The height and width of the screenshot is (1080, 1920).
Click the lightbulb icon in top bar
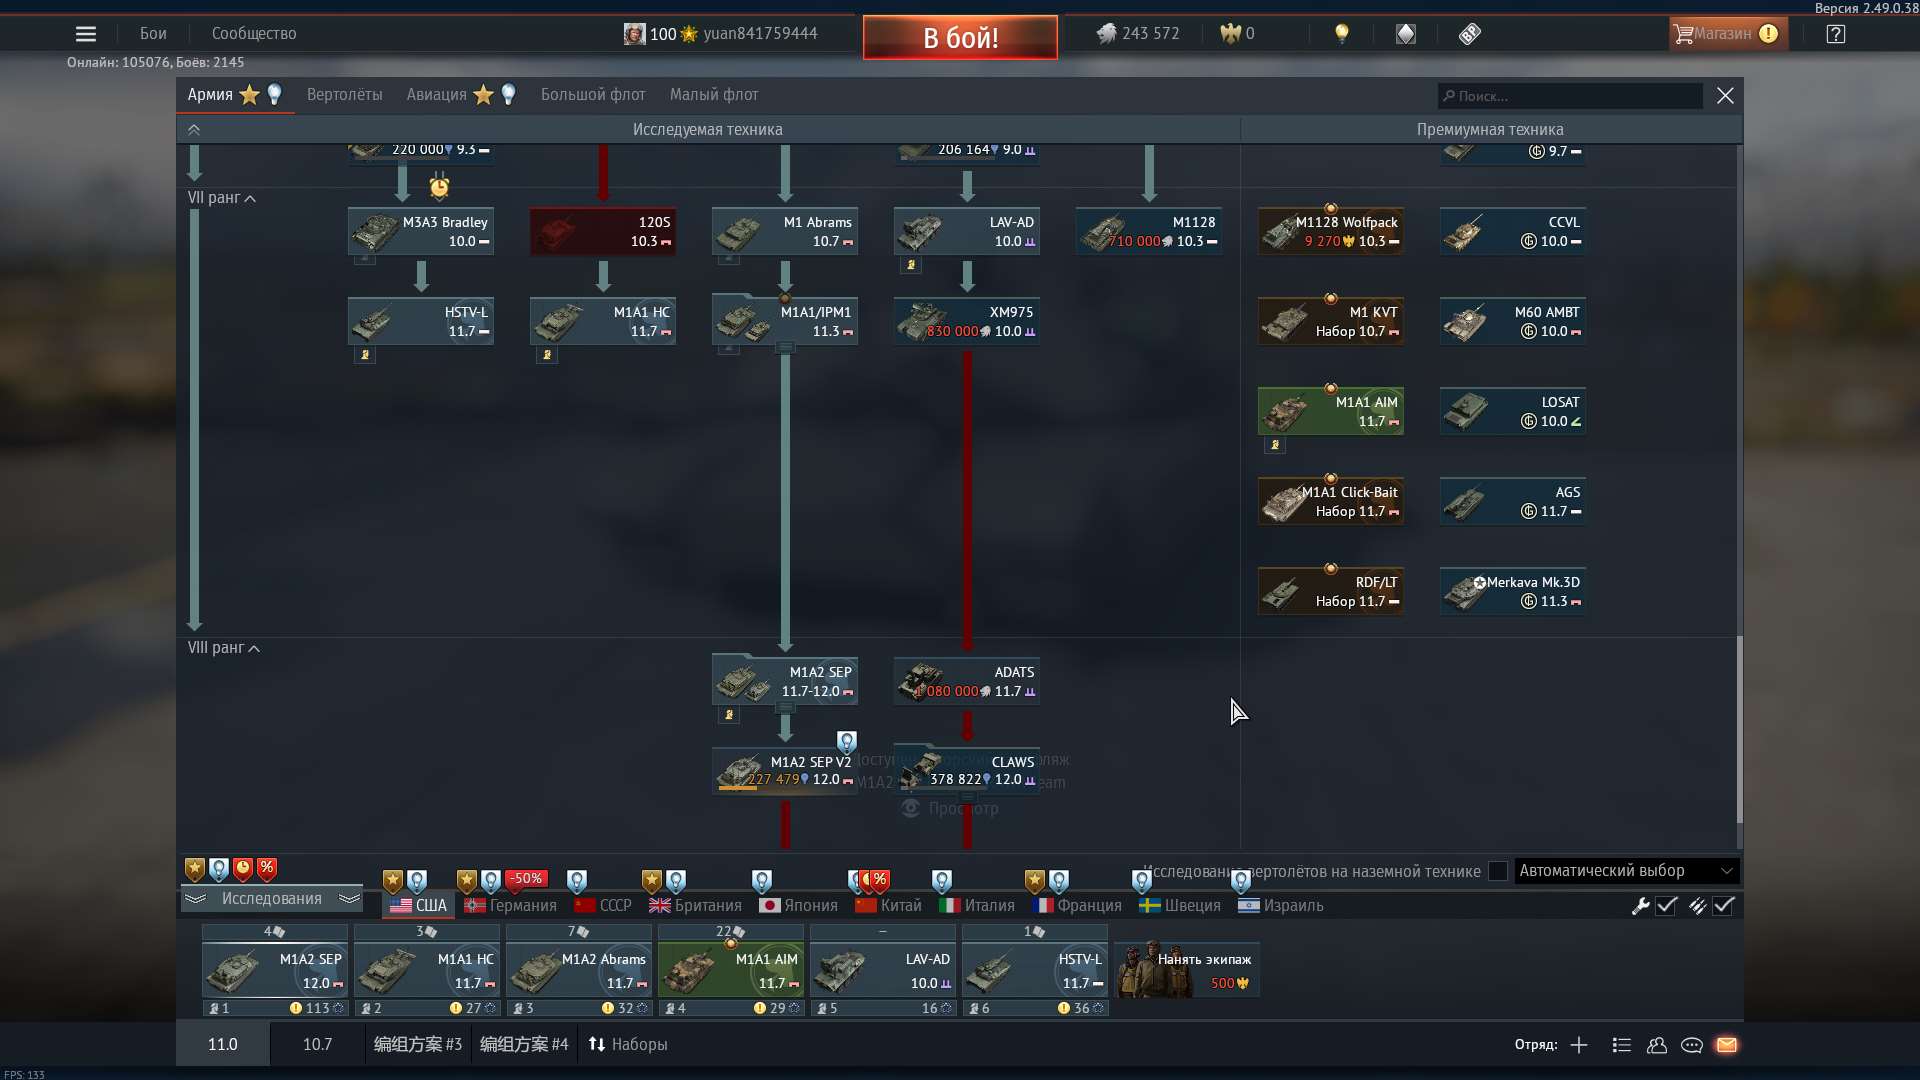coord(1342,34)
